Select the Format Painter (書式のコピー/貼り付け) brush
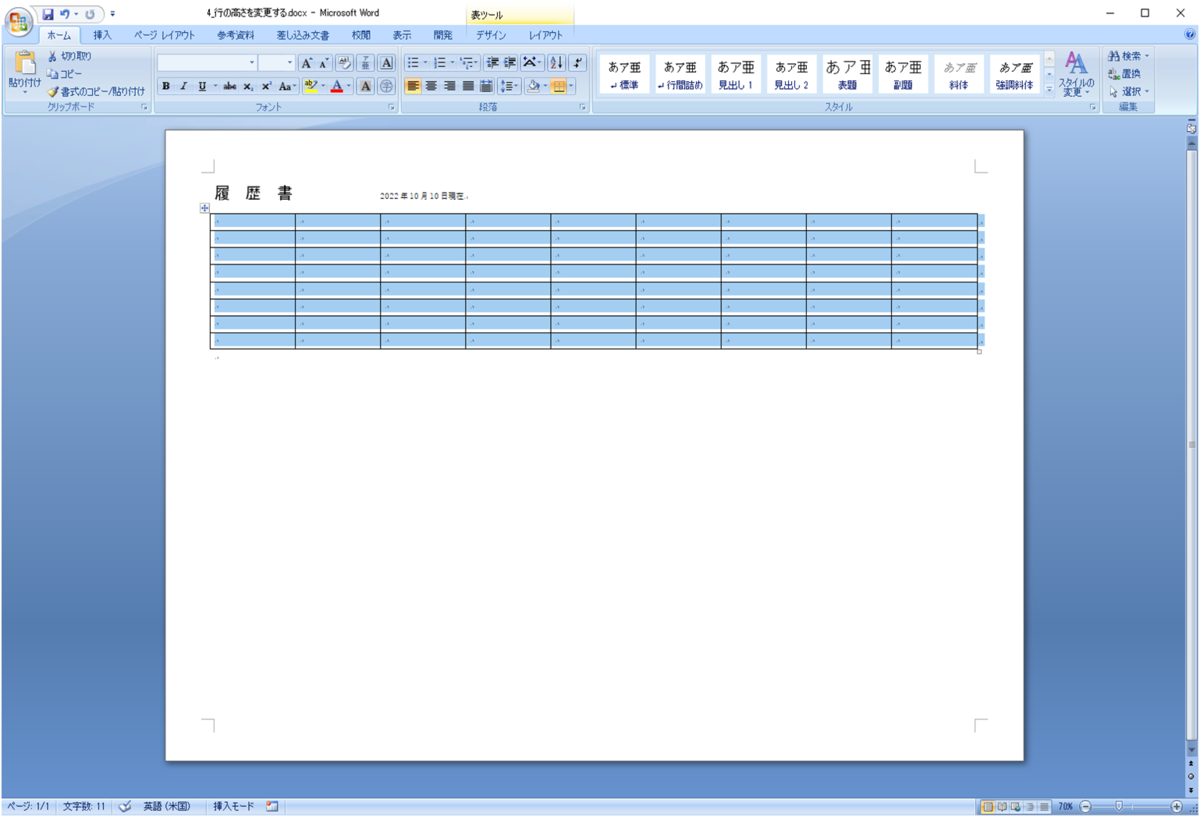 point(53,91)
